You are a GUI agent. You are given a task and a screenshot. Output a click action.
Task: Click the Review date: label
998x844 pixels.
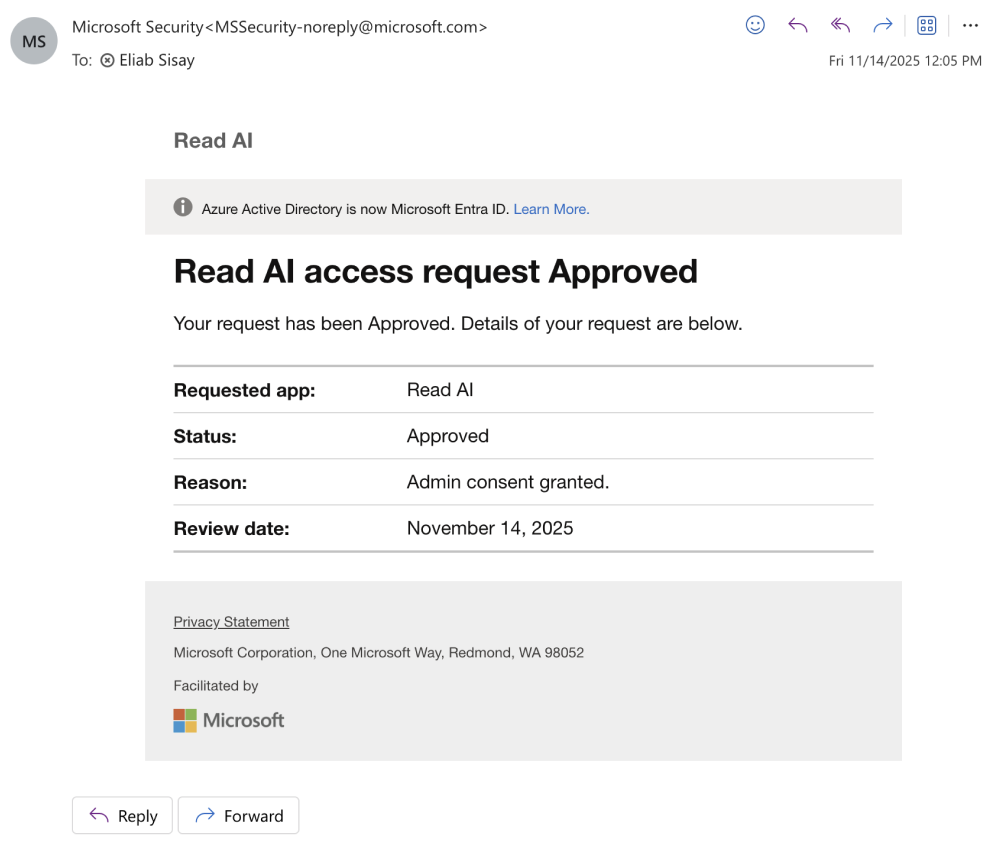[x=231, y=529]
